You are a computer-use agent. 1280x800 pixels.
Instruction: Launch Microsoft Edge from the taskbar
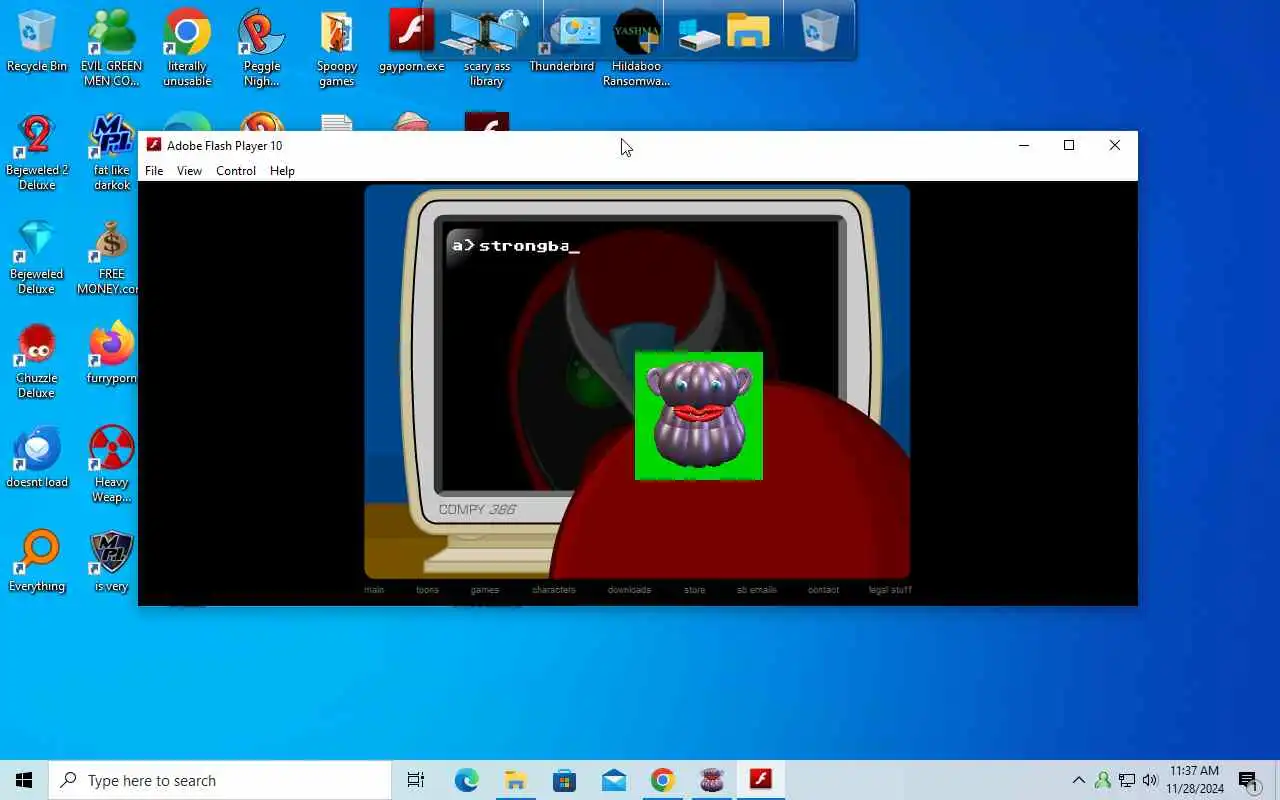click(x=467, y=780)
